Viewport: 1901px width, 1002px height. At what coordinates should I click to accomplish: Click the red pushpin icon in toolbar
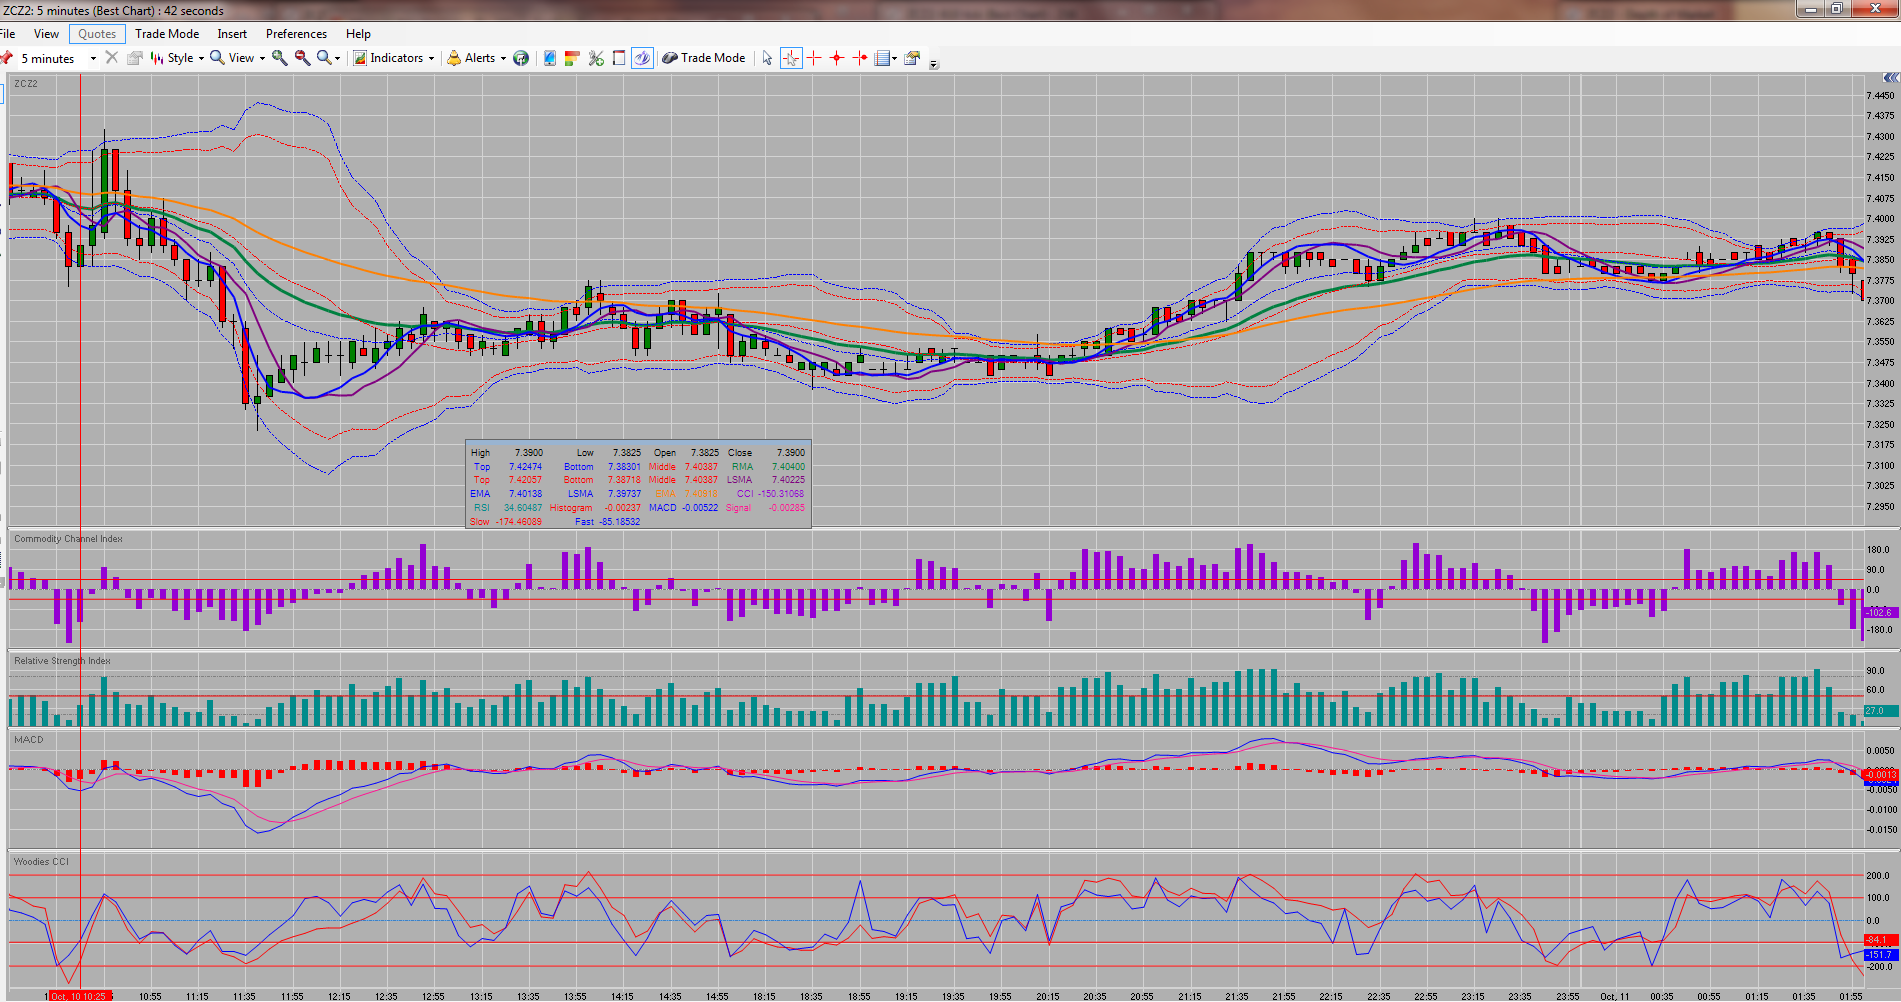tap(6, 58)
